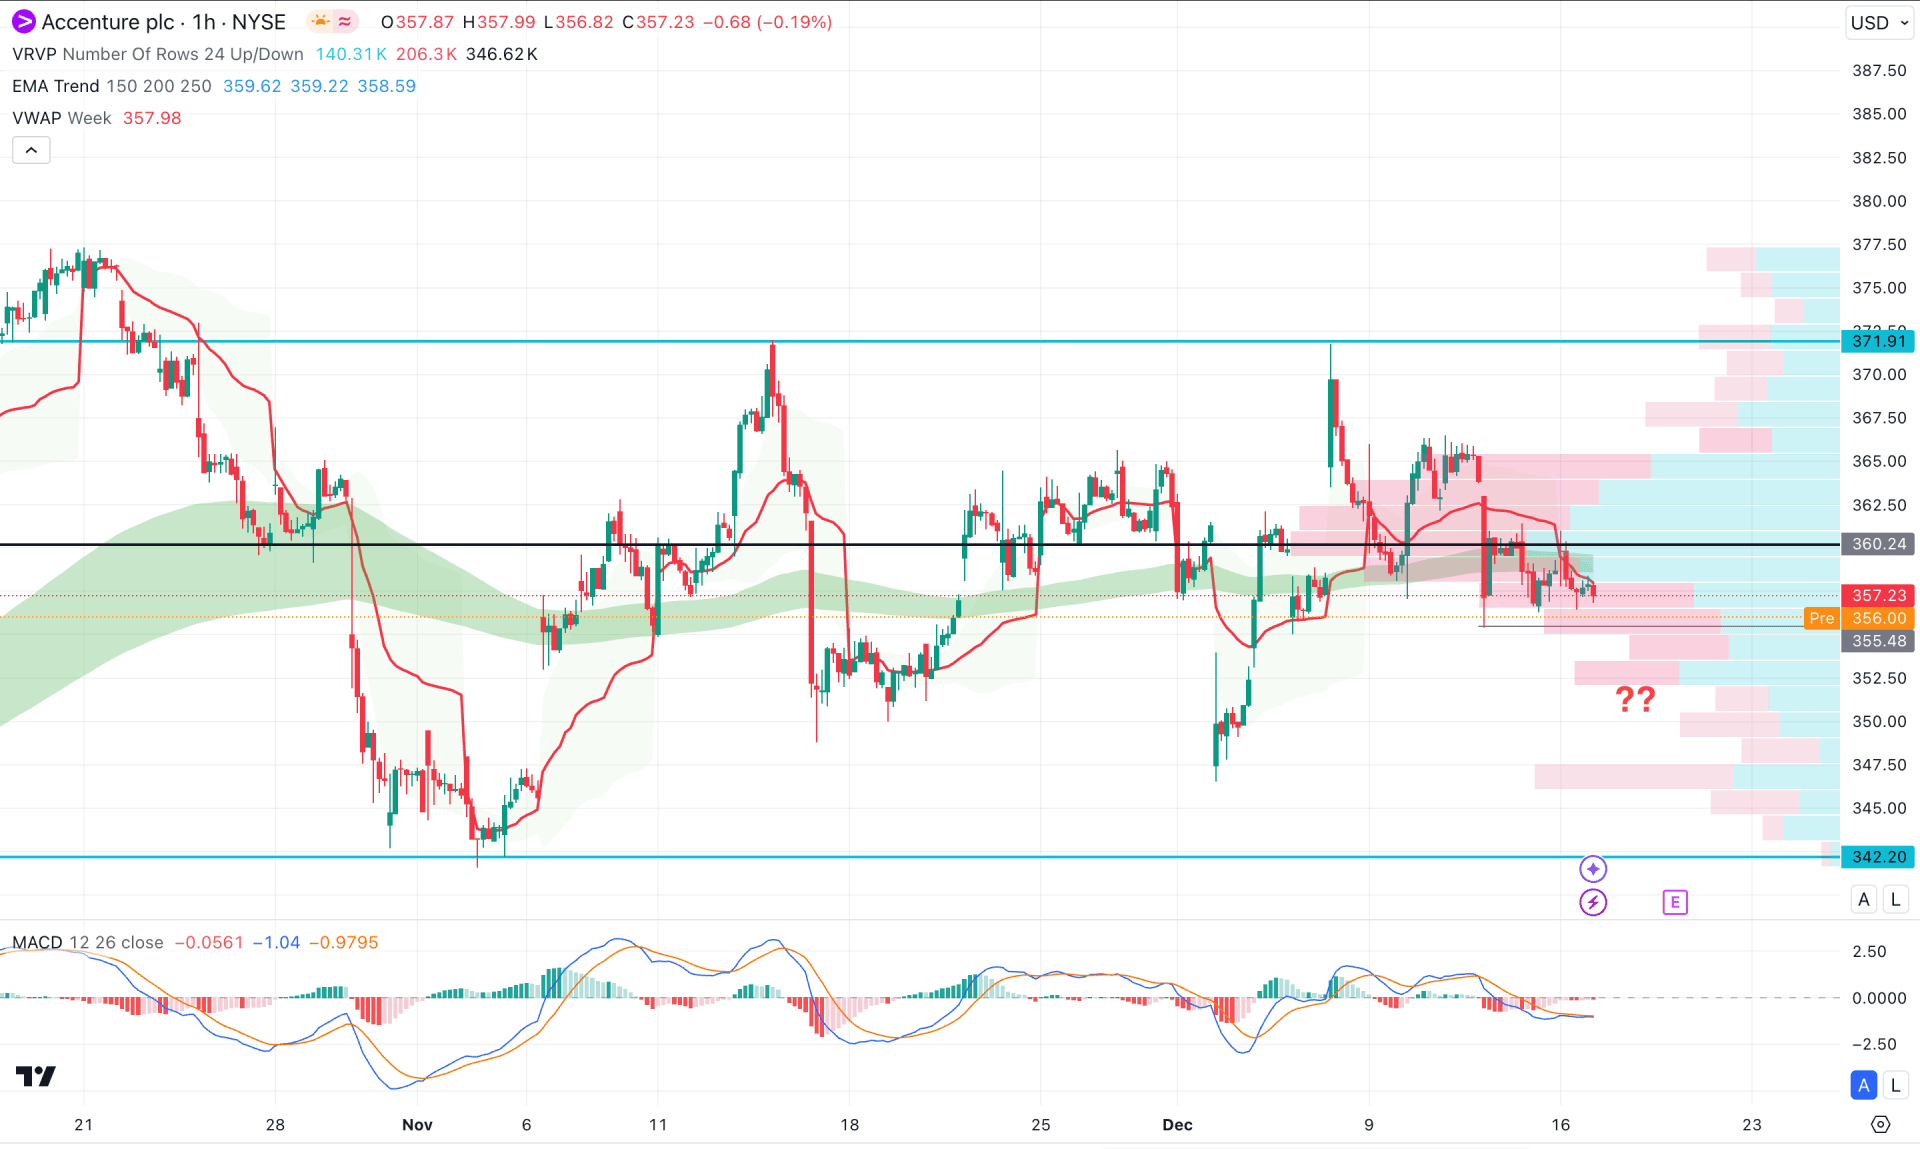Click date 23 on the time axis
The image size is (1920, 1149).
1752,1124
